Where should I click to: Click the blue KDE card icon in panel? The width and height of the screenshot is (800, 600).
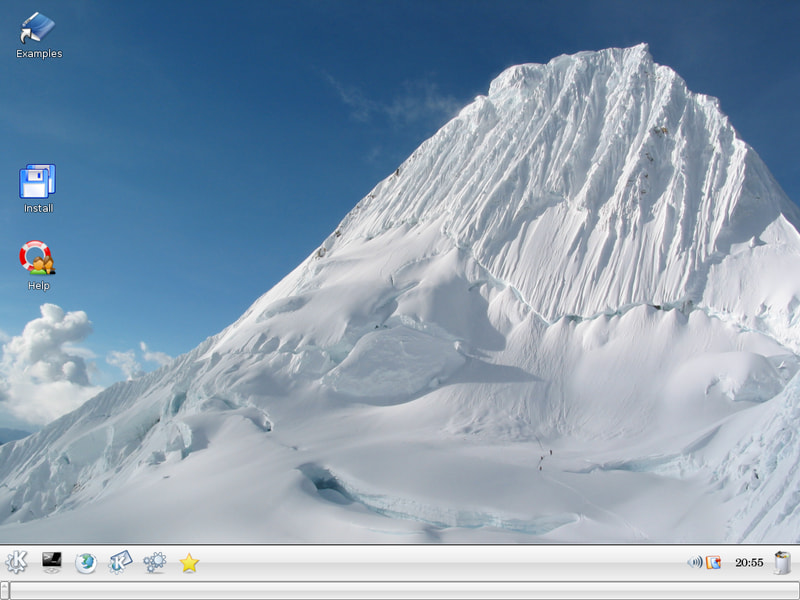click(120, 563)
